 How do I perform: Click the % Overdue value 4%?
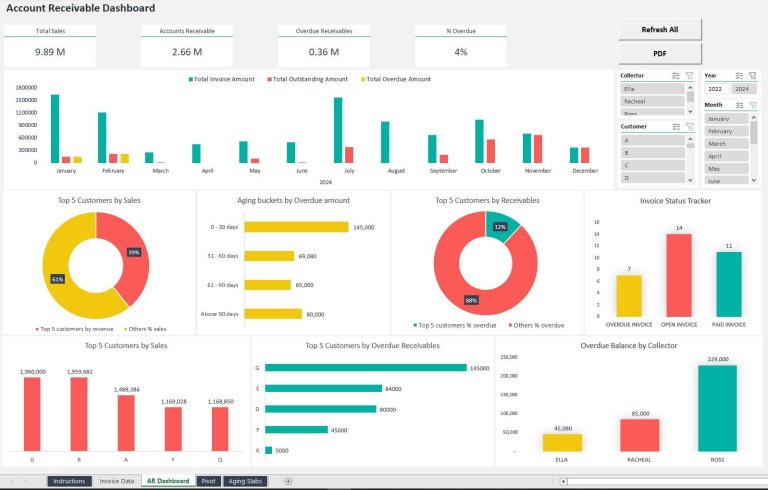click(x=461, y=52)
